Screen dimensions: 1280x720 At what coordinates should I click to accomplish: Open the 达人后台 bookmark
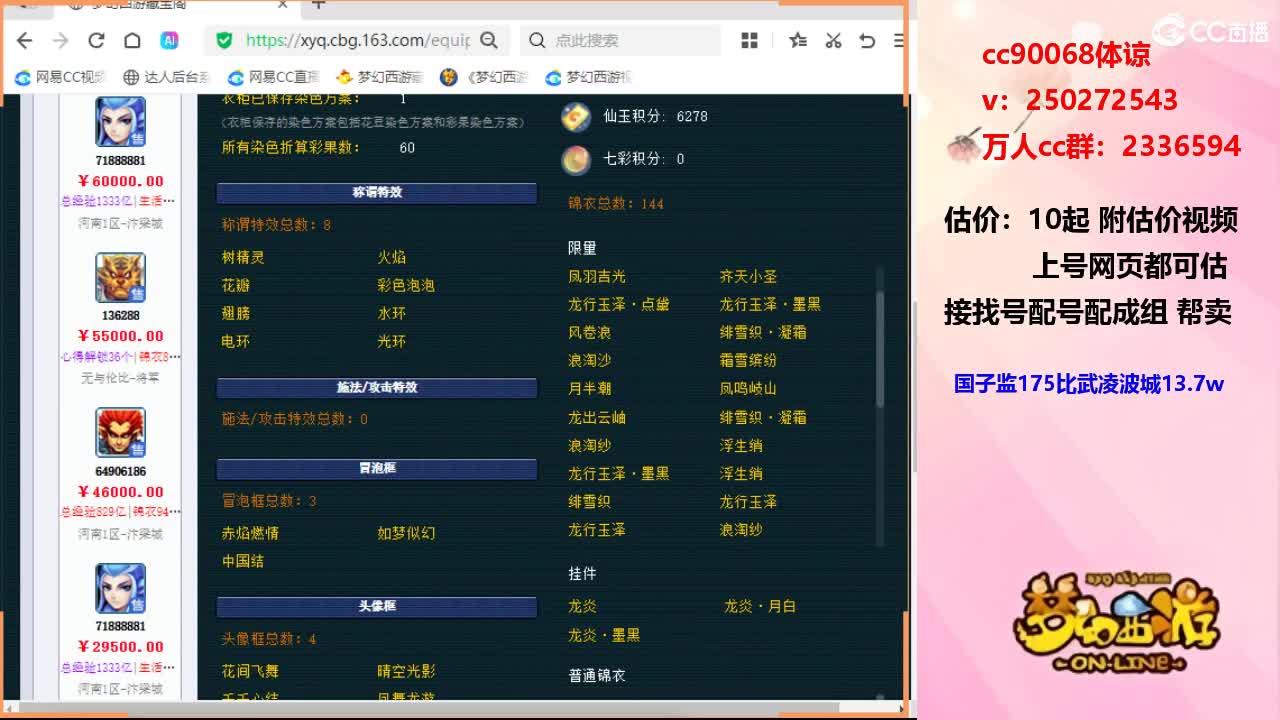167,77
